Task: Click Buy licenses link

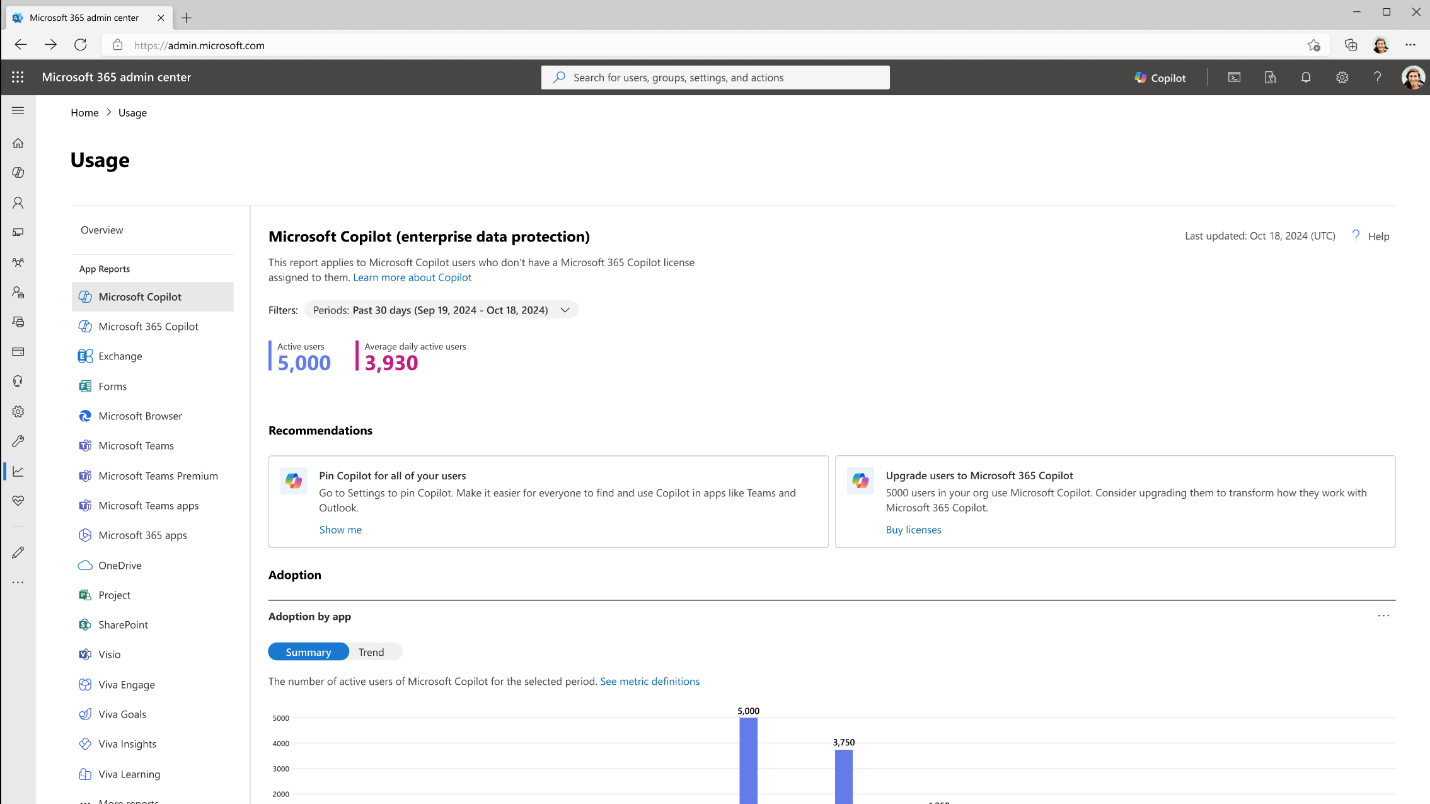Action: tap(913, 530)
